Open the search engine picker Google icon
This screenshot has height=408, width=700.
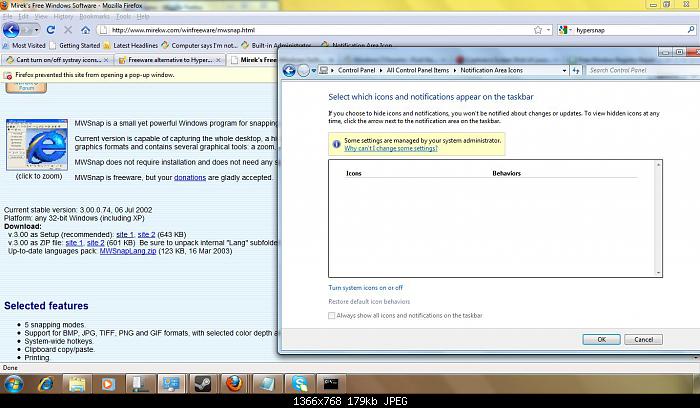coord(563,30)
